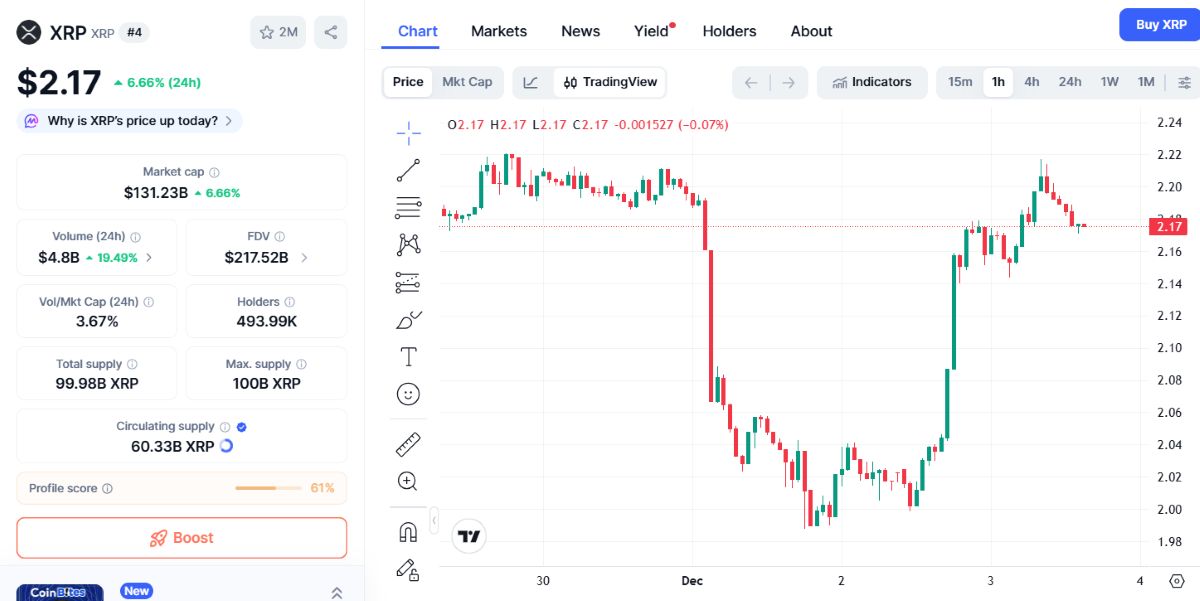Add XRP to watchlist with star button
This screenshot has width=1200, height=601.
point(278,32)
